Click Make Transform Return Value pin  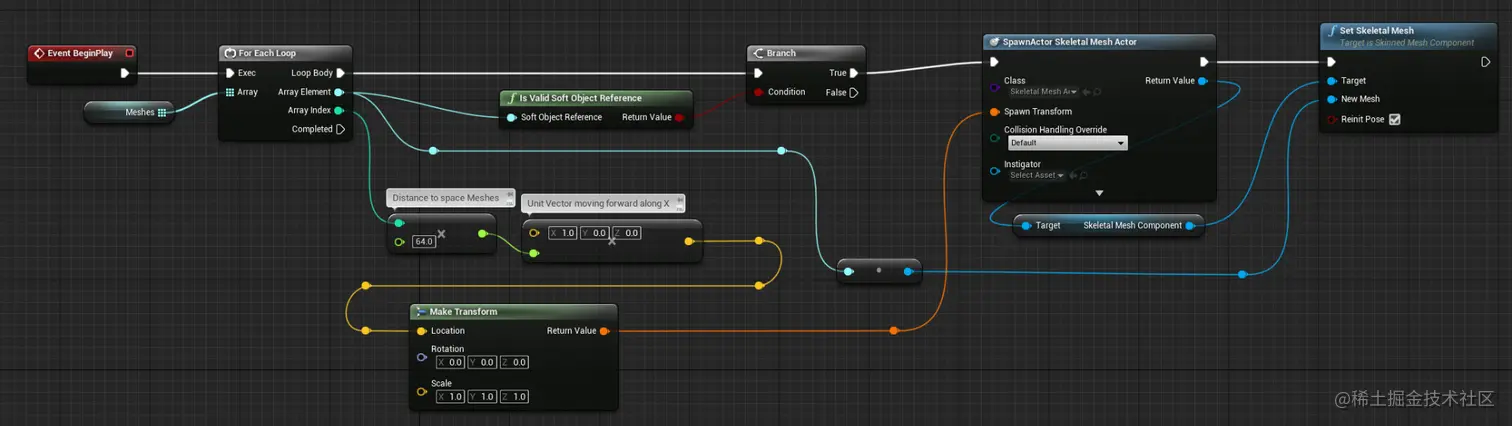(604, 331)
